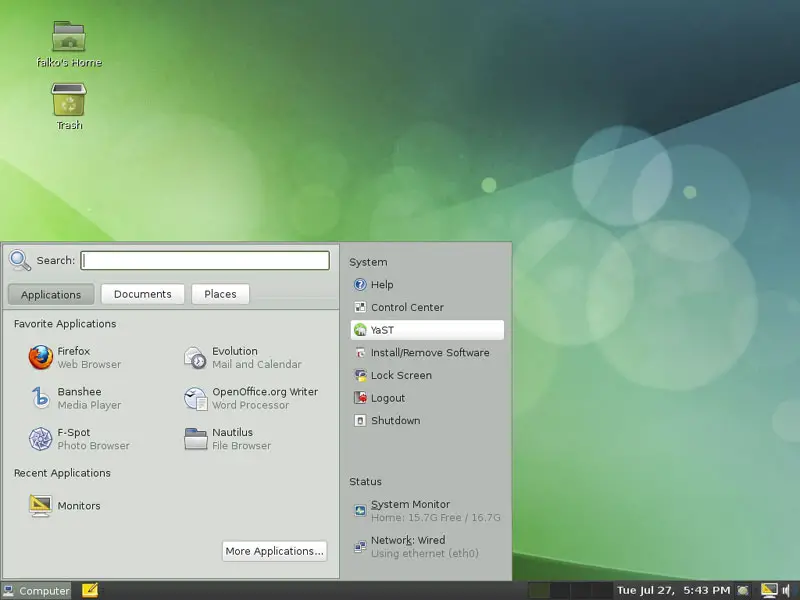Launch the Firefox web browser
The height and width of the screenshot is (600, 800).
click(x=76, y=357)
